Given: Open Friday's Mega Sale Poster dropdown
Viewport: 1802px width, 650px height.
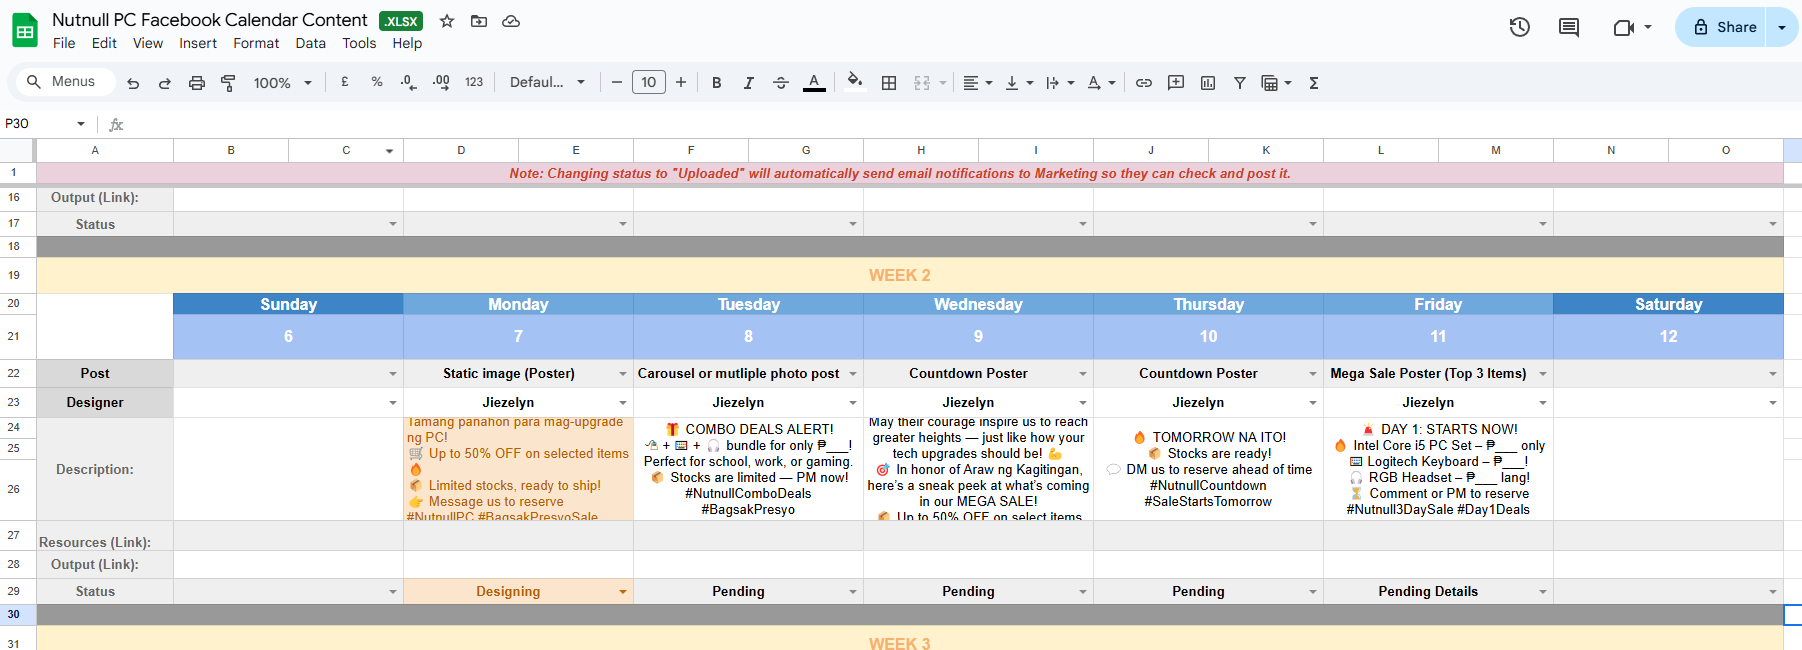Looking at the screenshot, I should point(1543,374).
